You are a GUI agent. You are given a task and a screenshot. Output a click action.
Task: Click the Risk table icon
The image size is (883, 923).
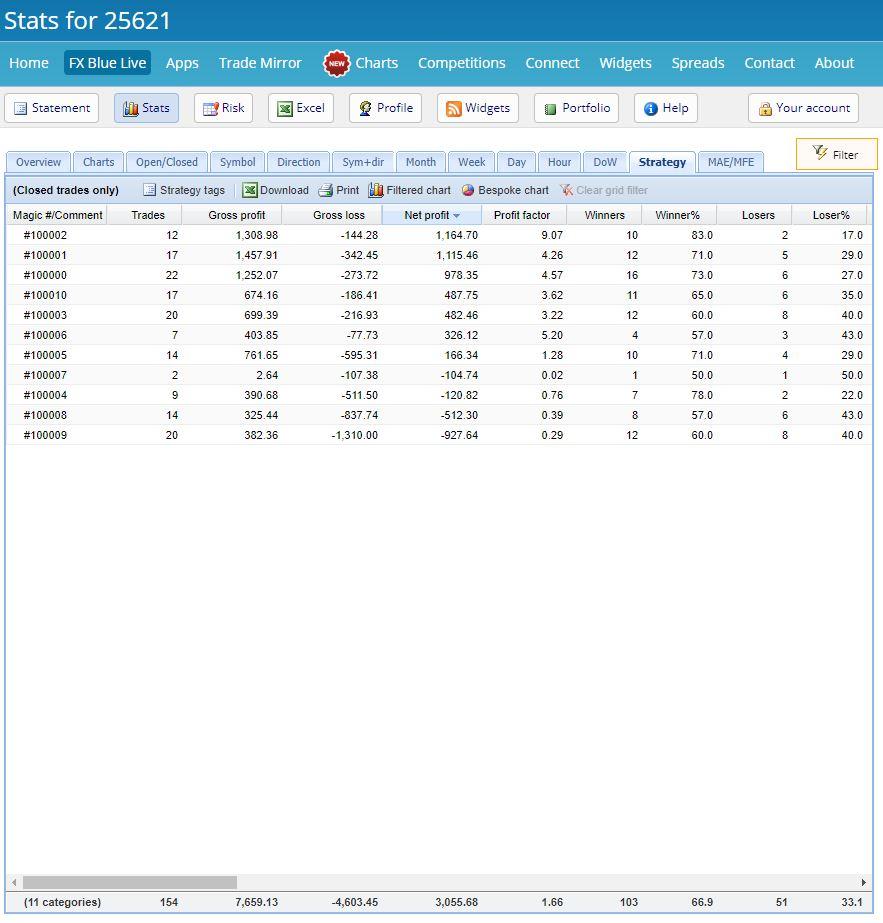[x=210, y=108]
